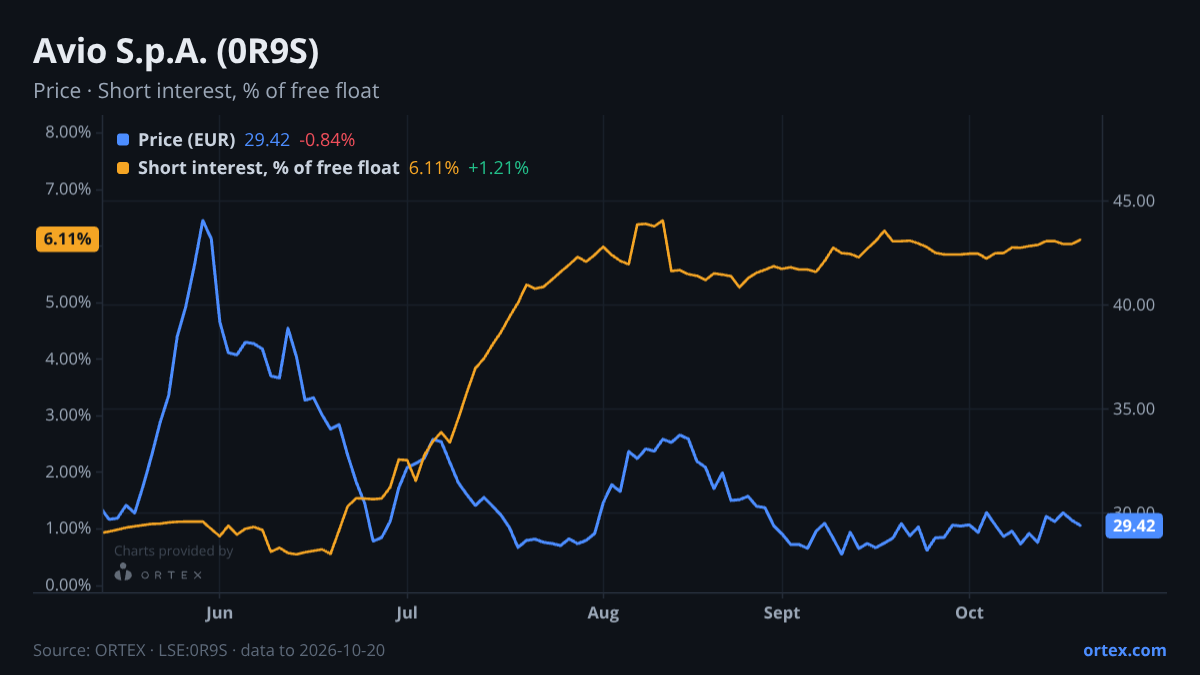Click the 6.11% short interest legend value

pos(434,168)
